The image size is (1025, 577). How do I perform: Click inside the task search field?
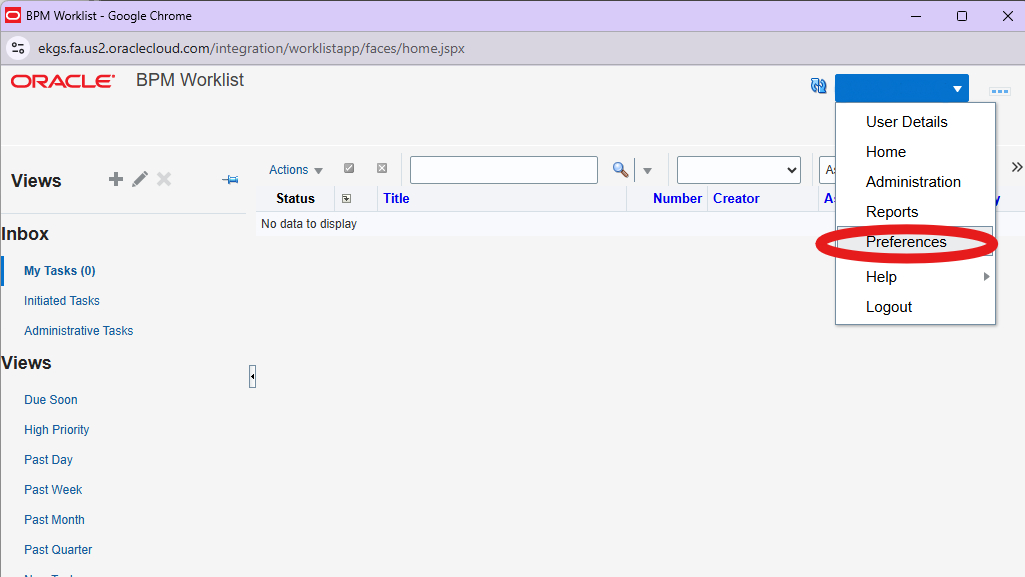(503, 169)
